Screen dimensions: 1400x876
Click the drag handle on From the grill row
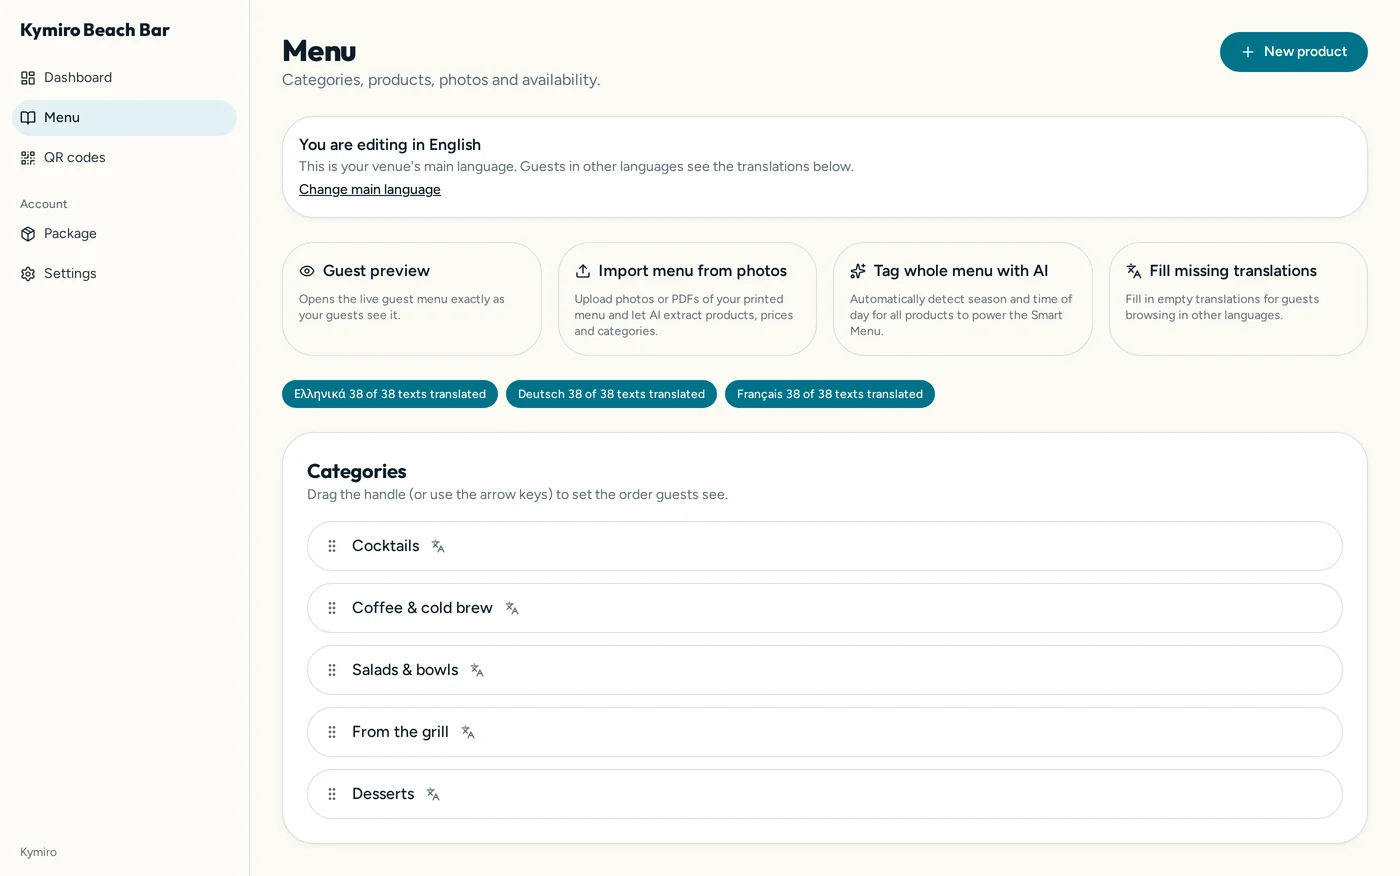click(x=332, y=732)
